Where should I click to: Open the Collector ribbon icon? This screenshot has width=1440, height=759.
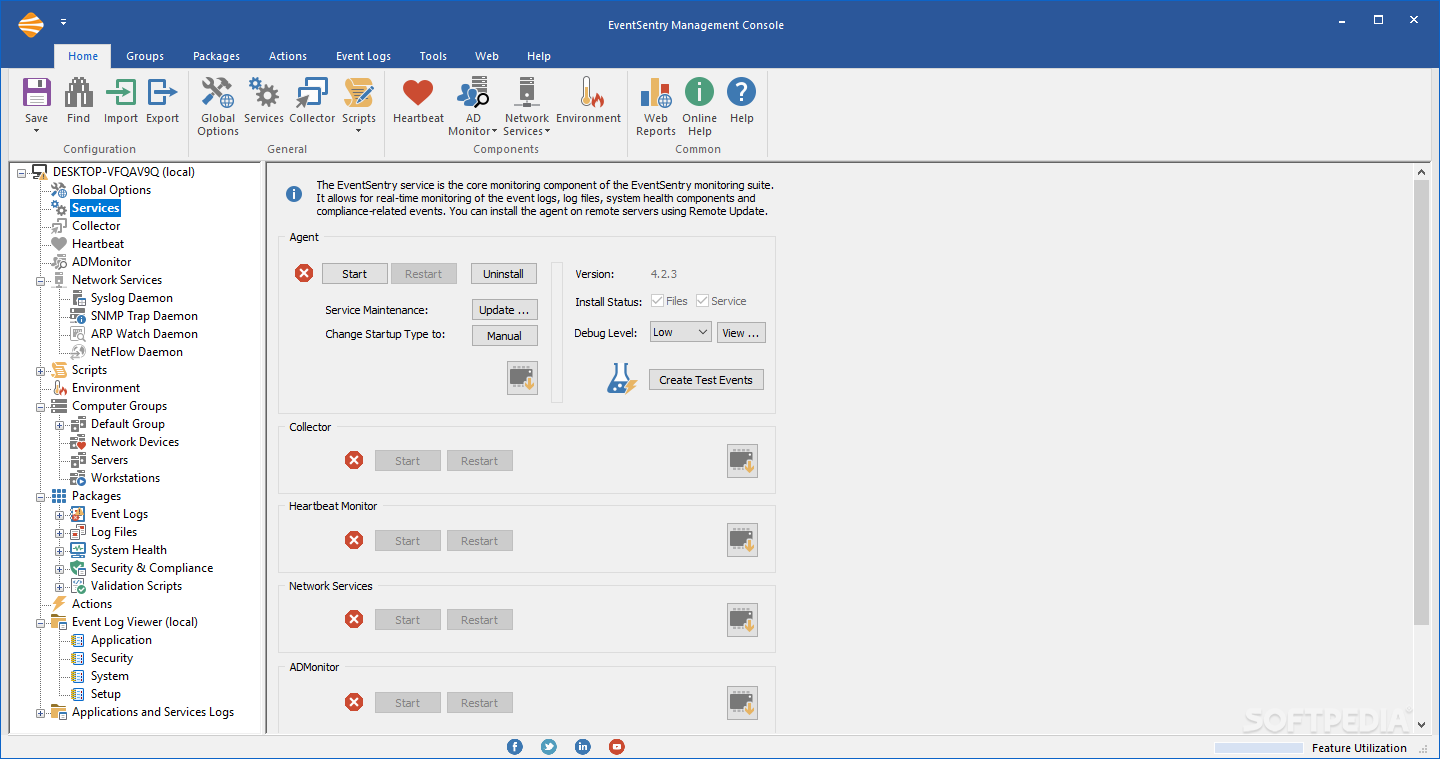click(312, 93)
